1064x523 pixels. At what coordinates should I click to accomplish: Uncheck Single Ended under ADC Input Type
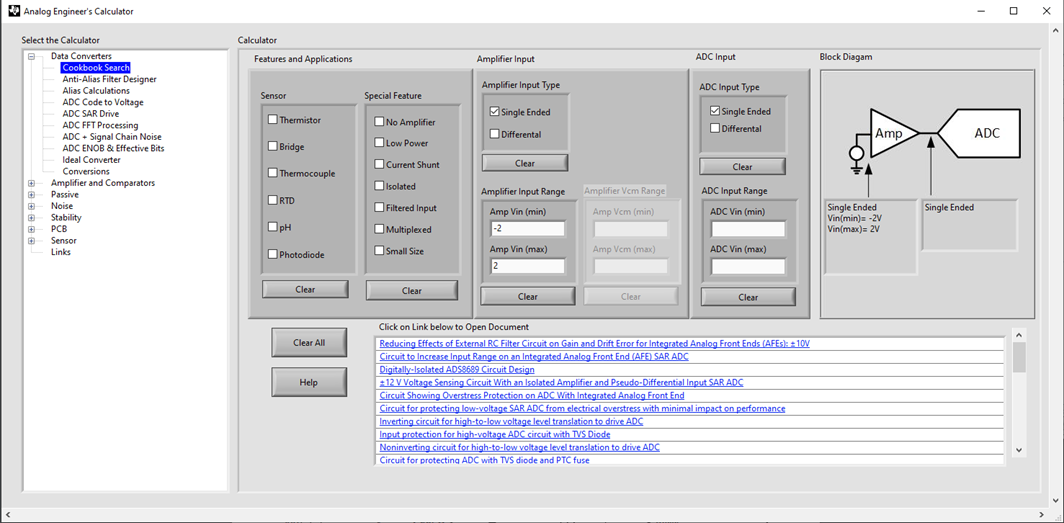coord(715,111)
